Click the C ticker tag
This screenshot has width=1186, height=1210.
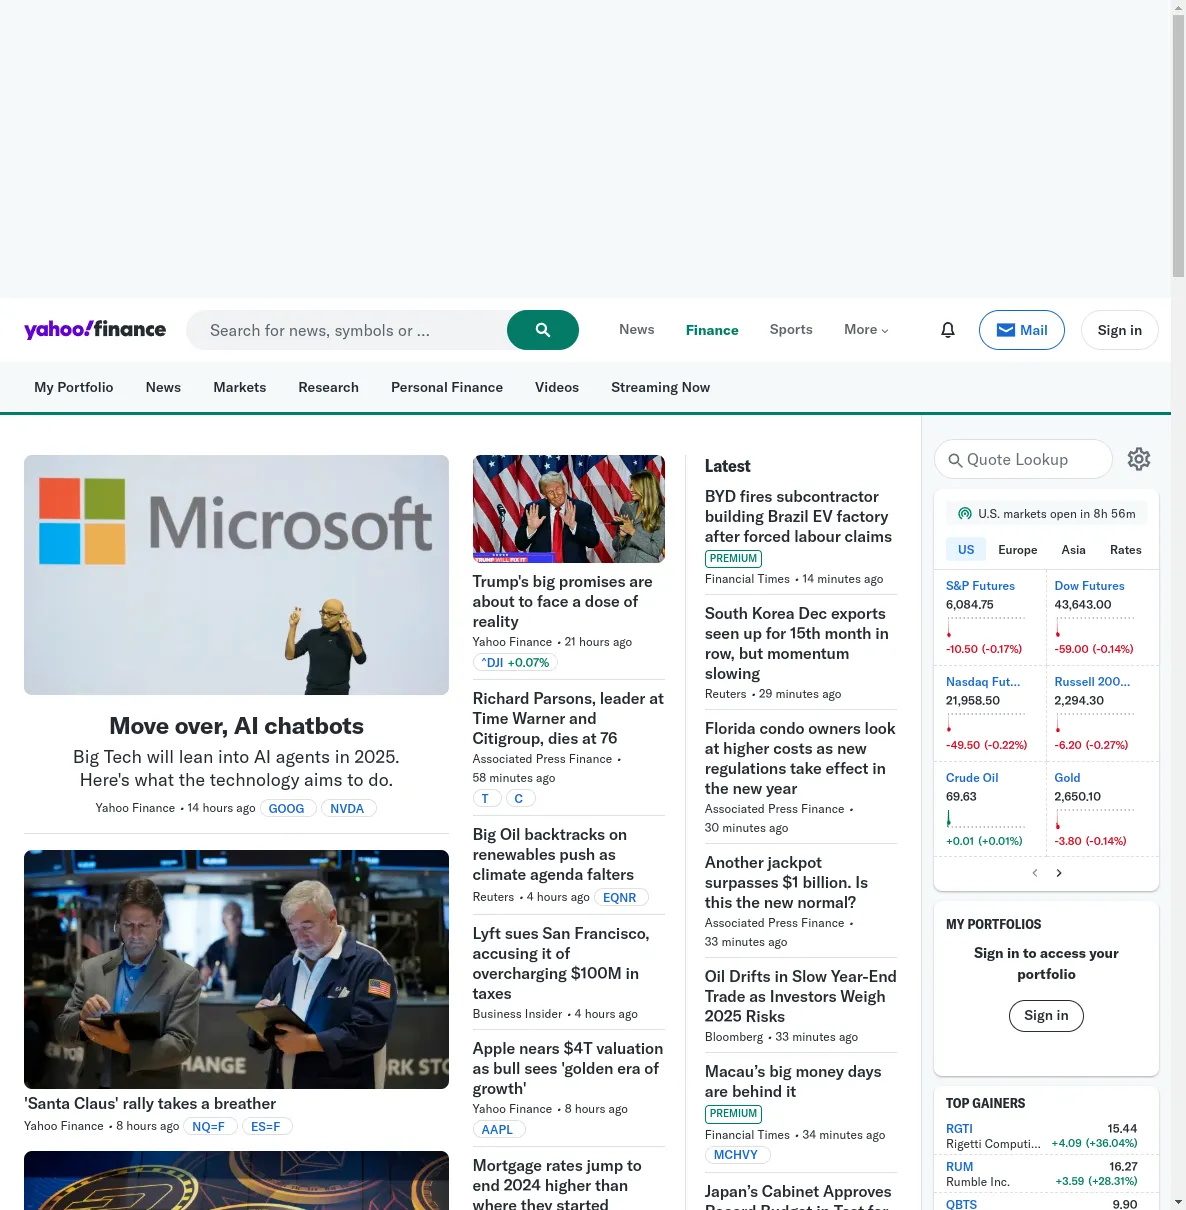click(x=519, y=798)
